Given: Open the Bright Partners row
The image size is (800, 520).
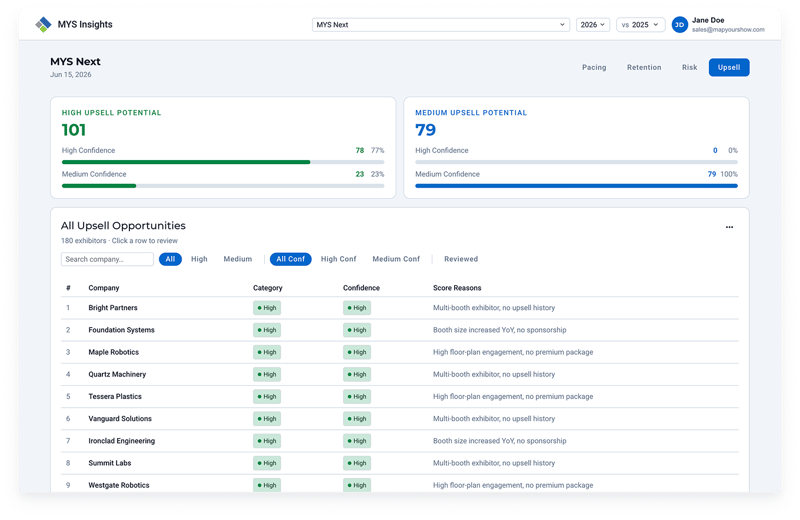Looking at the screenshot, I should [399, 308].
